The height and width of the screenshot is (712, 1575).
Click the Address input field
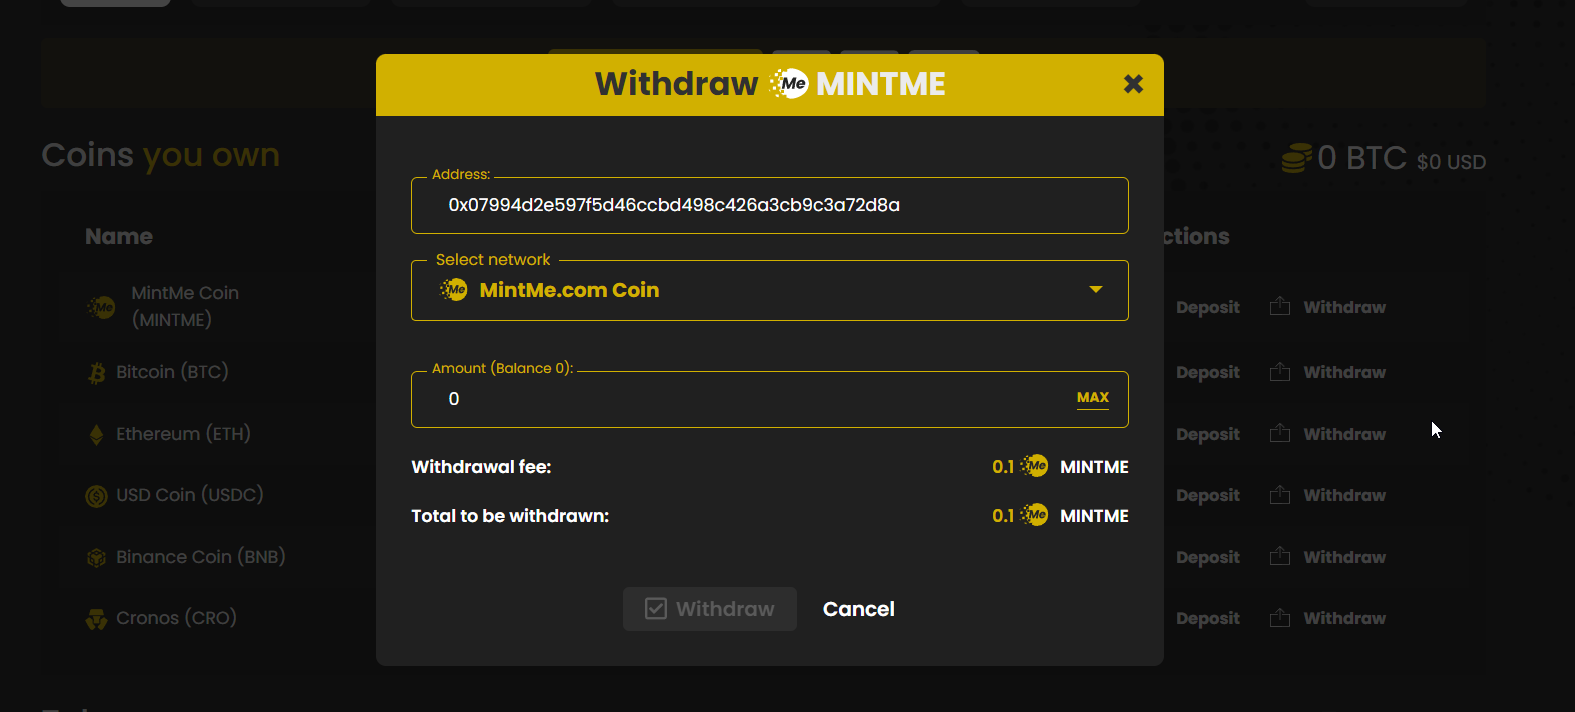click(x=768, y=206)
